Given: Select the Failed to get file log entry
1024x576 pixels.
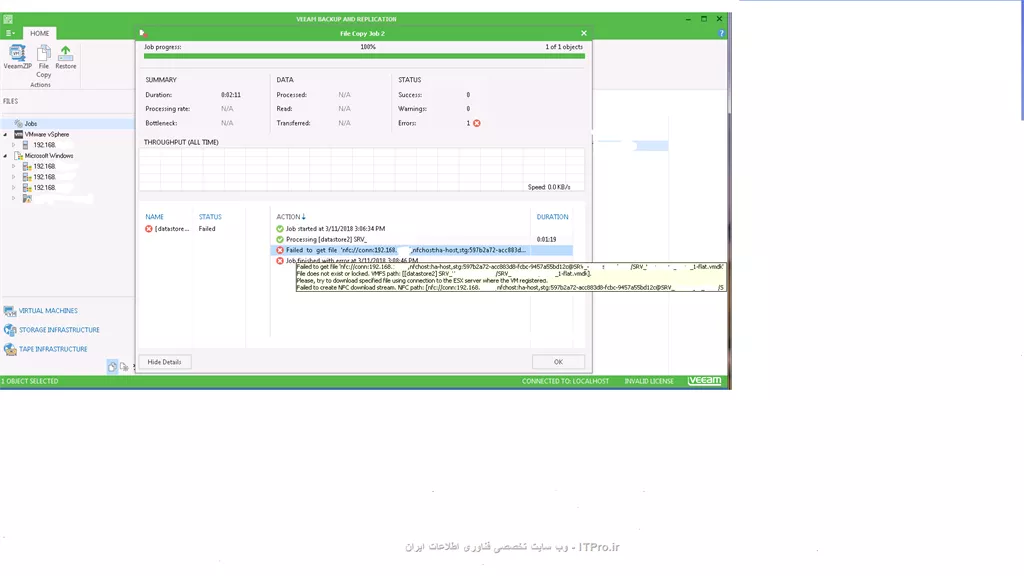Looking at the screenshot, I should coord(421,250).
